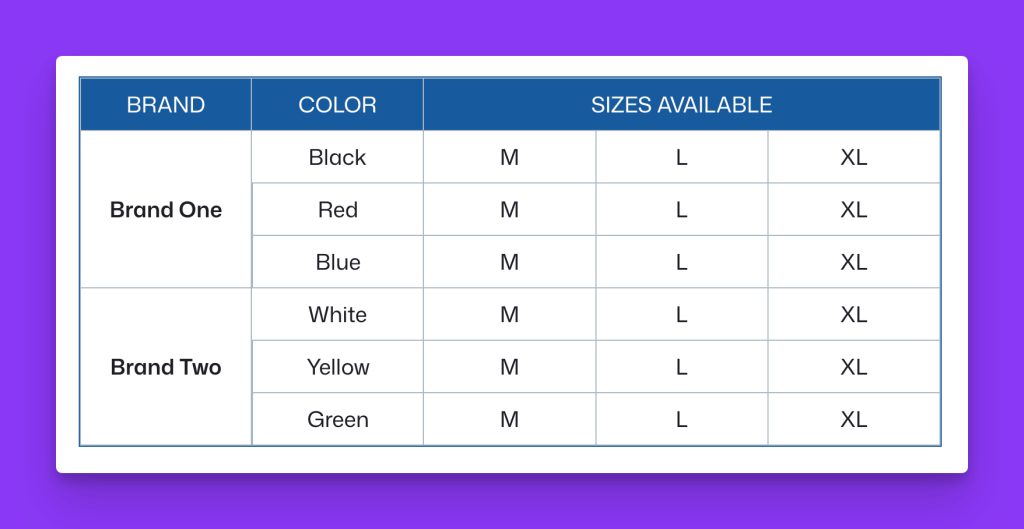Viewport: 1024px width, 529px height.
Task: Select size M in the Green row
Action: point(509,419)
